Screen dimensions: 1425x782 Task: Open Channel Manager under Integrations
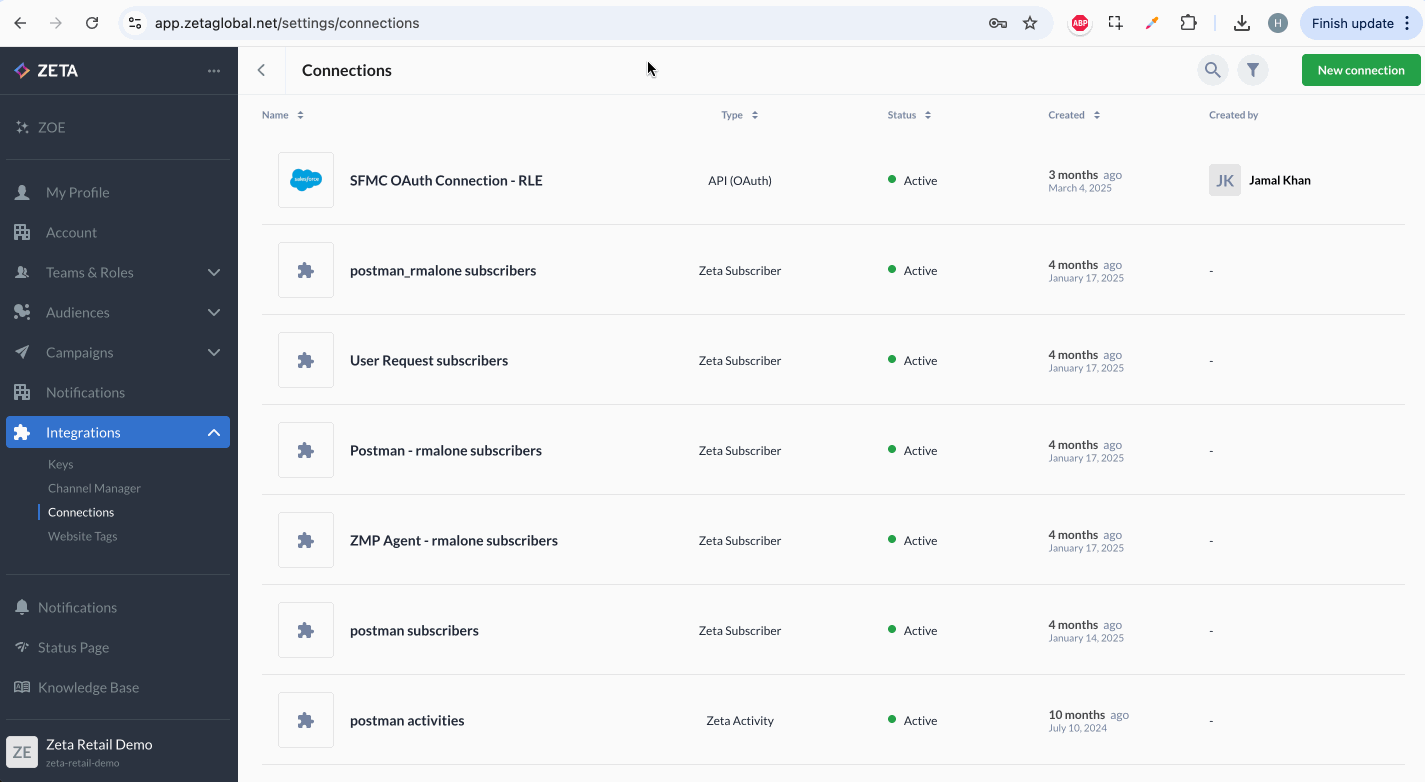coord(94,488)
